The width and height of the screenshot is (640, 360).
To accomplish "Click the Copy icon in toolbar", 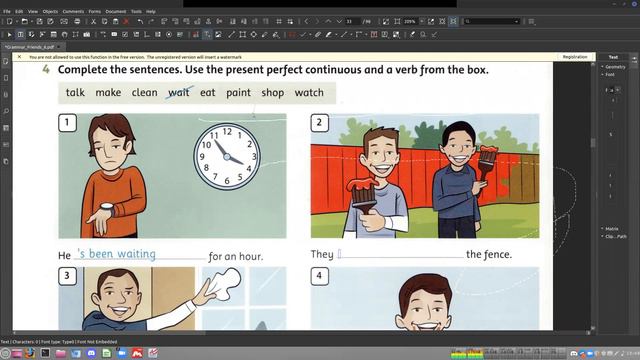I will tap(104, 21).
